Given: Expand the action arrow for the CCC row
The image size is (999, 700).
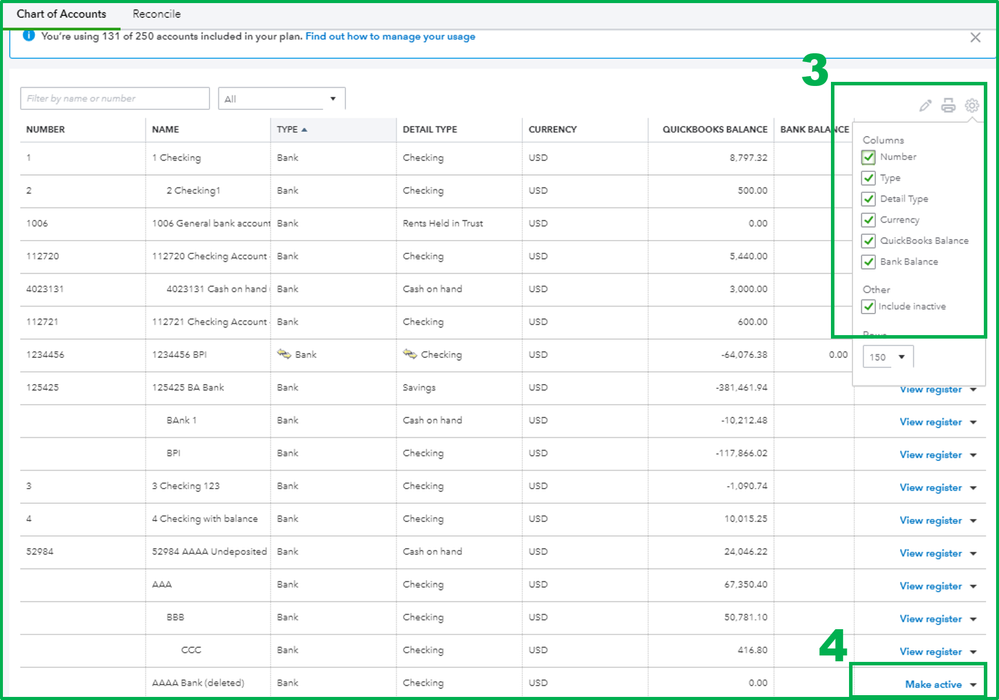Looking at the screenshot, I should (973, 652).
